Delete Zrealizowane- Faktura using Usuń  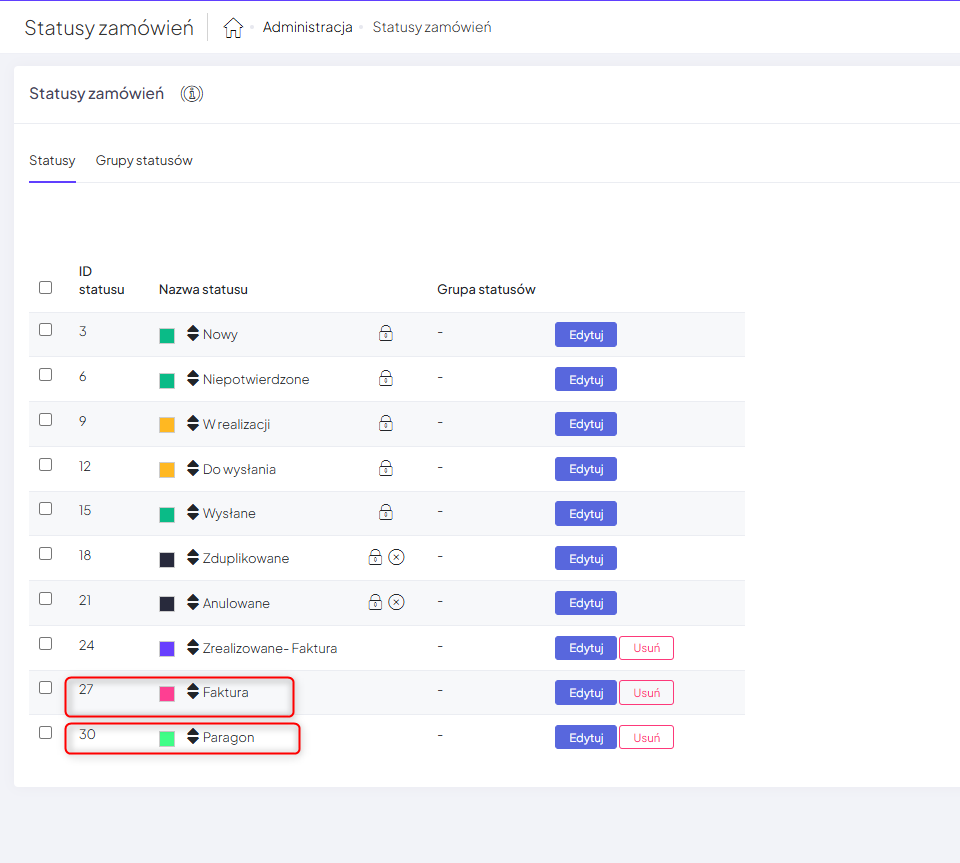646,648
